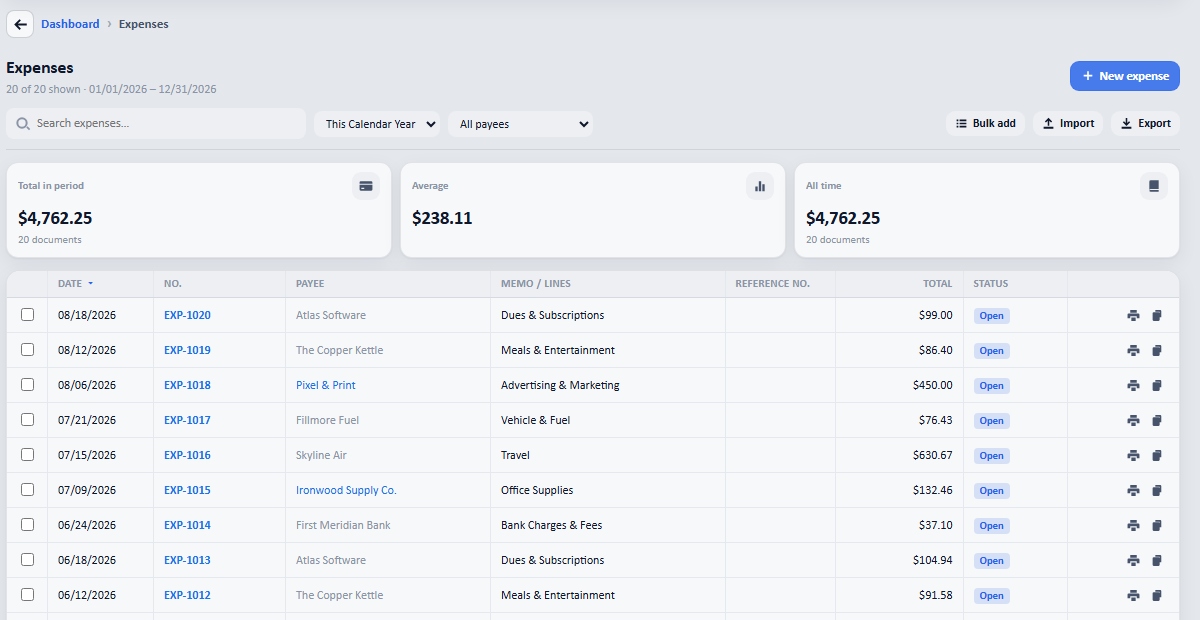This screenshot has height=620, width=1200.
Task: Print expense EXP-1014
Action: (x=1133, y=526)
